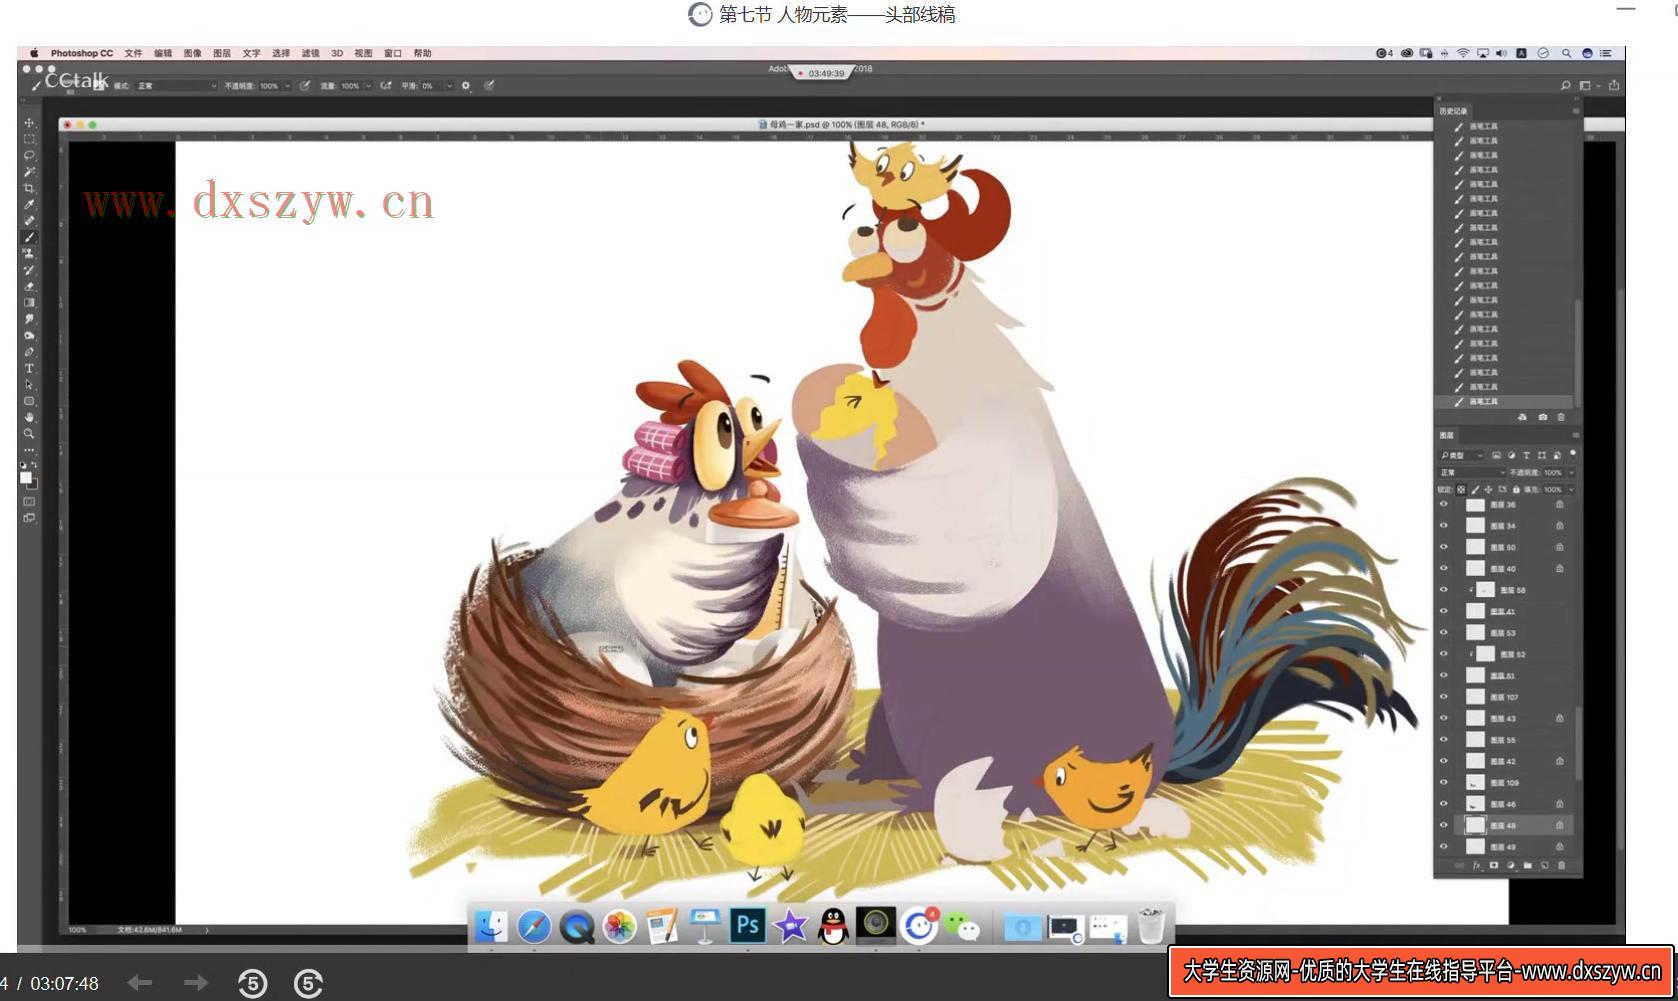This screenshot has width=1678, height=1001.
Task: Open Photoshop from the Dock
Action: coord(747,926)
